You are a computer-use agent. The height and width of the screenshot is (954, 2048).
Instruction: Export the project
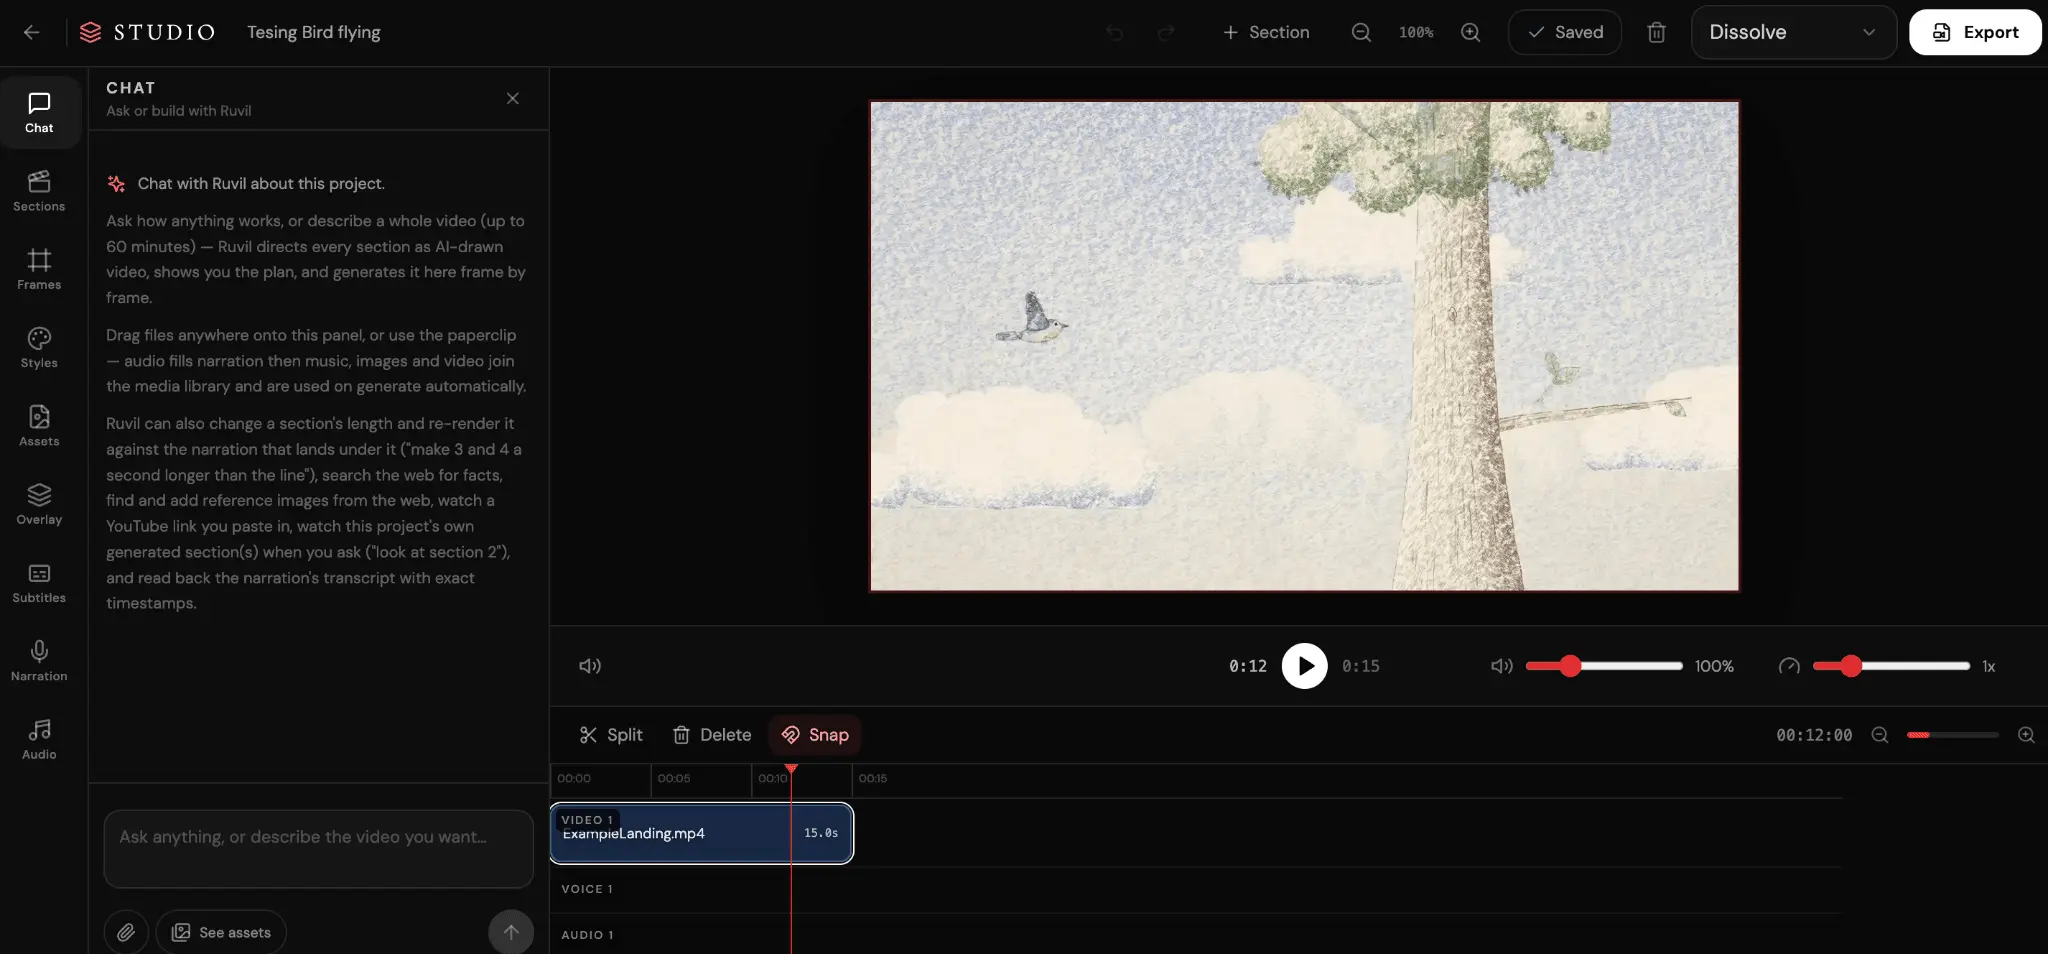click(1975, 32)
